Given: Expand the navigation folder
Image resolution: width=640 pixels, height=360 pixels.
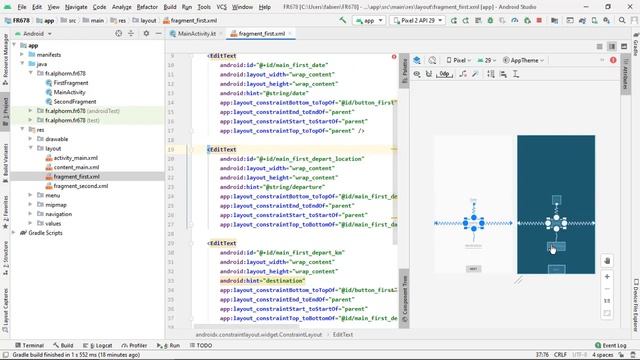Looking at the screenshot, I should [30, 214].
